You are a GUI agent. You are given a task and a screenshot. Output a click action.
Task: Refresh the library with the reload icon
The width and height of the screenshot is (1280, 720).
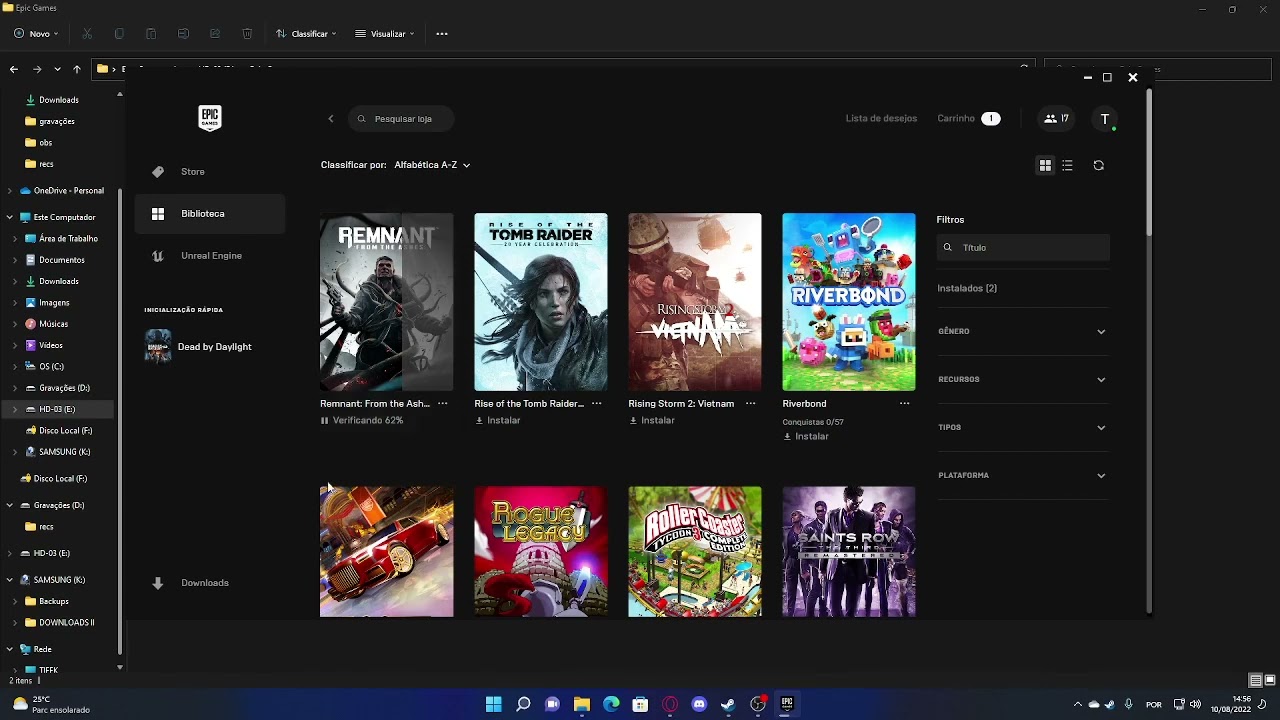(x=1099, y=166)
